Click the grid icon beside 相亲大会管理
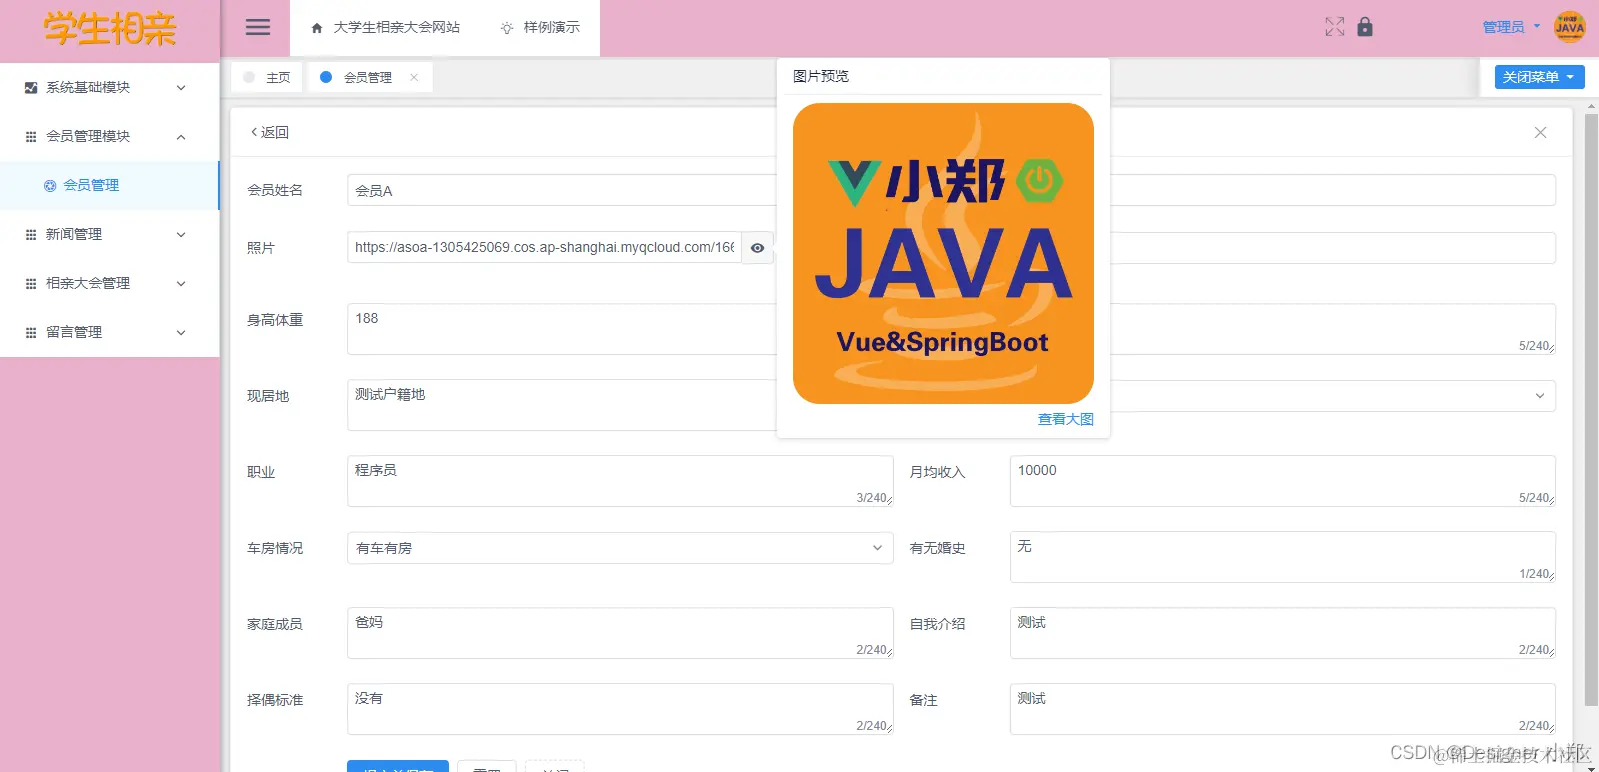The height and width of the screenshot is (772, 1599). click(x=31, y=284)
